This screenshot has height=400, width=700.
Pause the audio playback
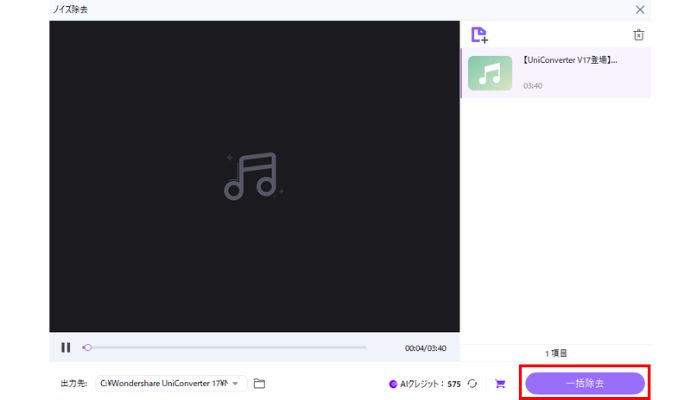click(65, 348)
